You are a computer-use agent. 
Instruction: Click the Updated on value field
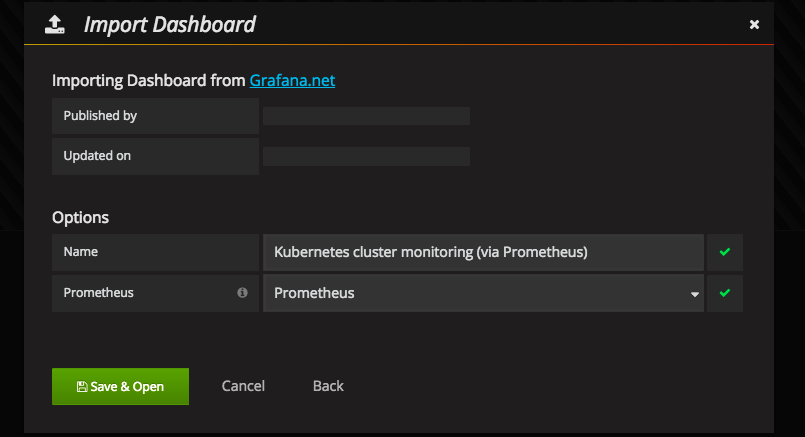366,156
